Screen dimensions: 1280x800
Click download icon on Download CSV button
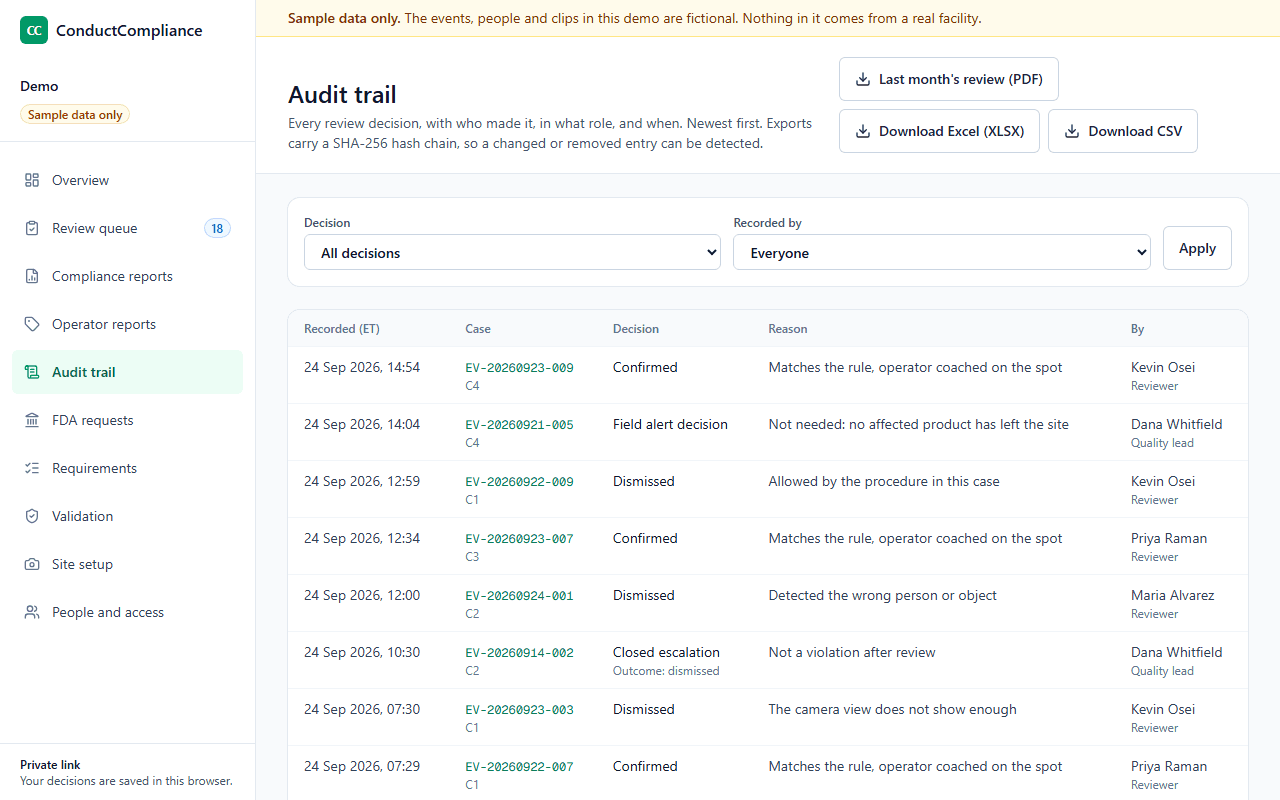tap(1072, 131)
